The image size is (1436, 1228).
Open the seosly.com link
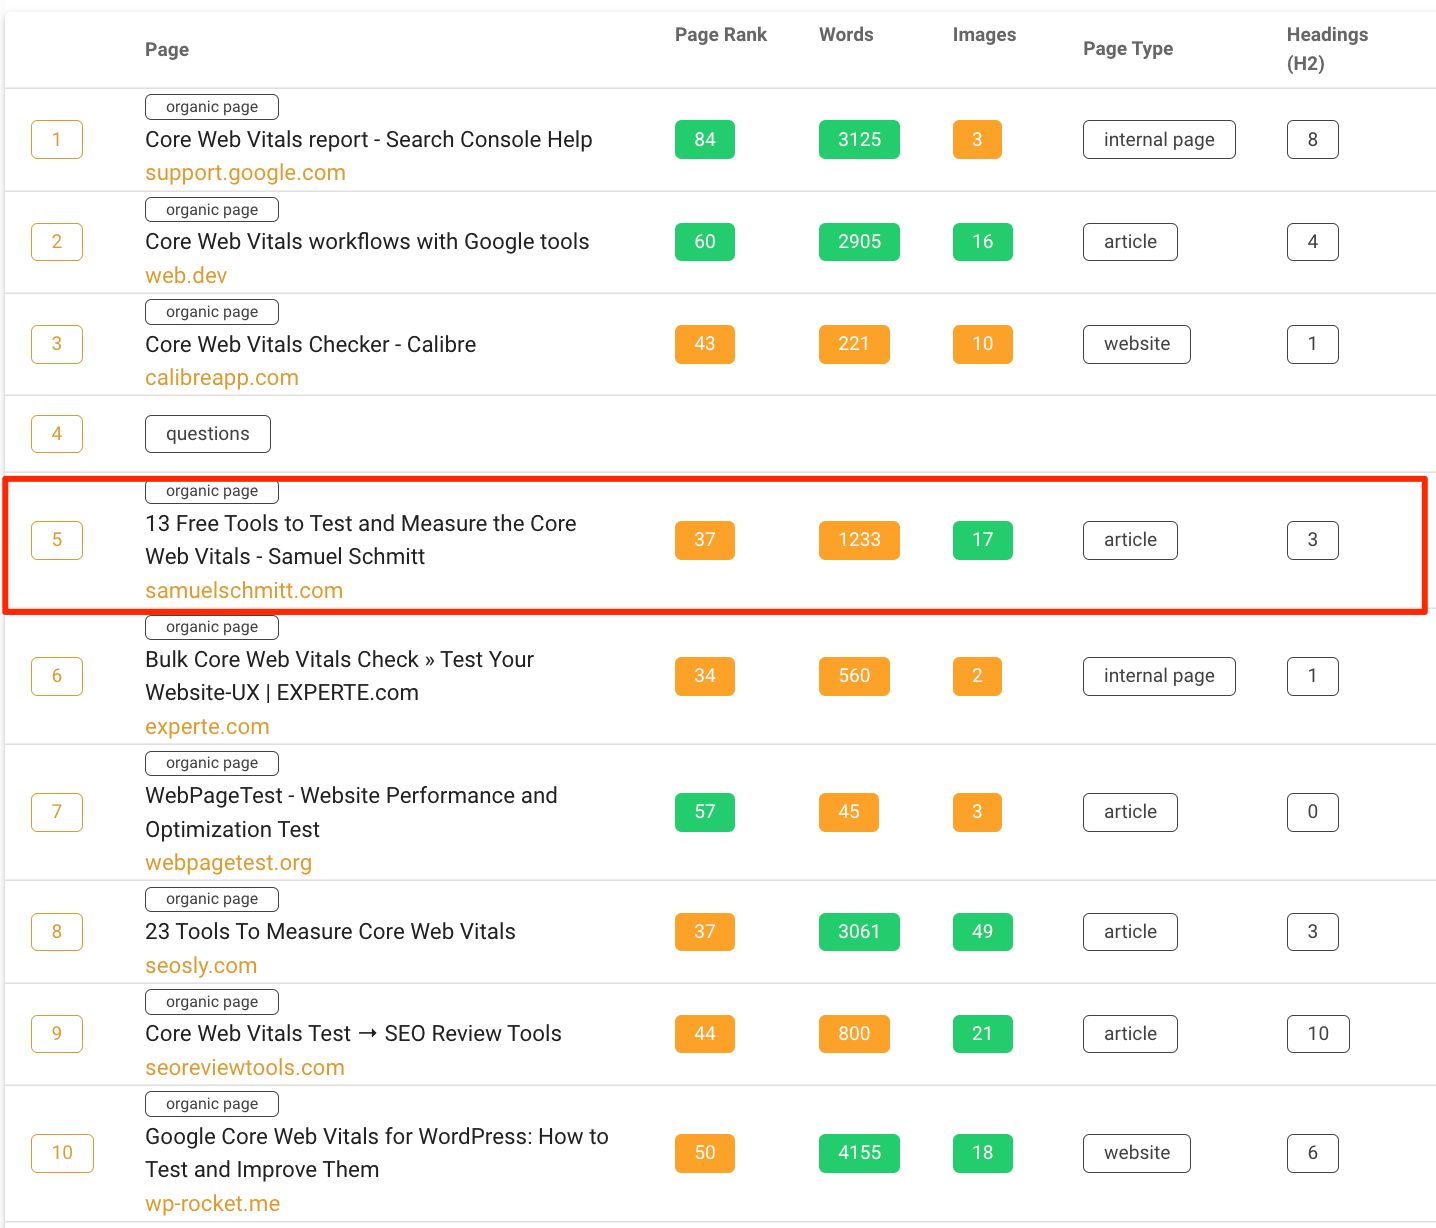point(201,966)
